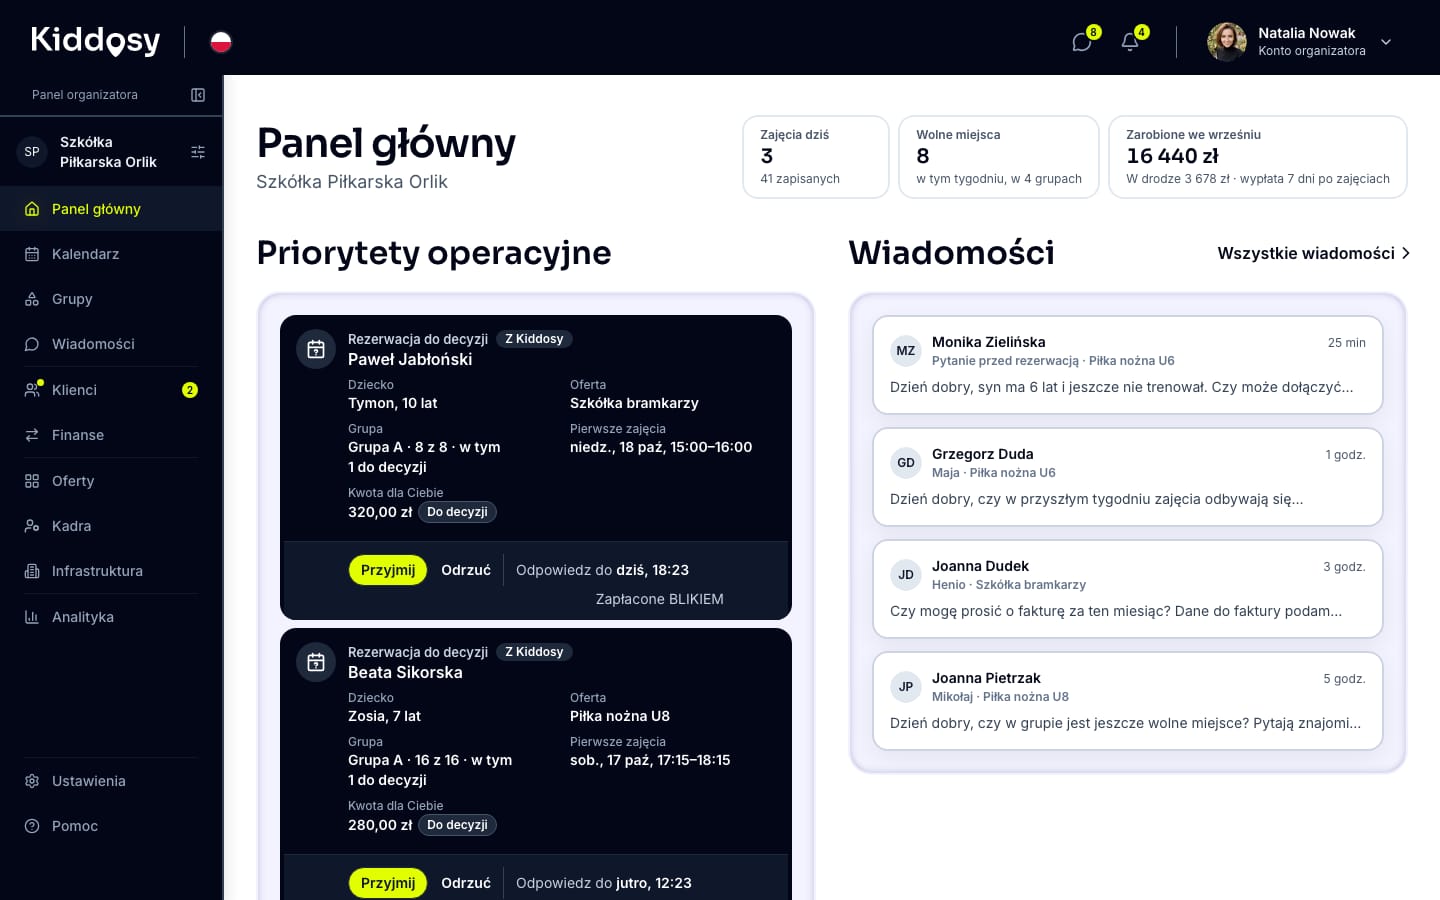
Task: Click the Polish flag language icon
Action: (x=221, y=42)
